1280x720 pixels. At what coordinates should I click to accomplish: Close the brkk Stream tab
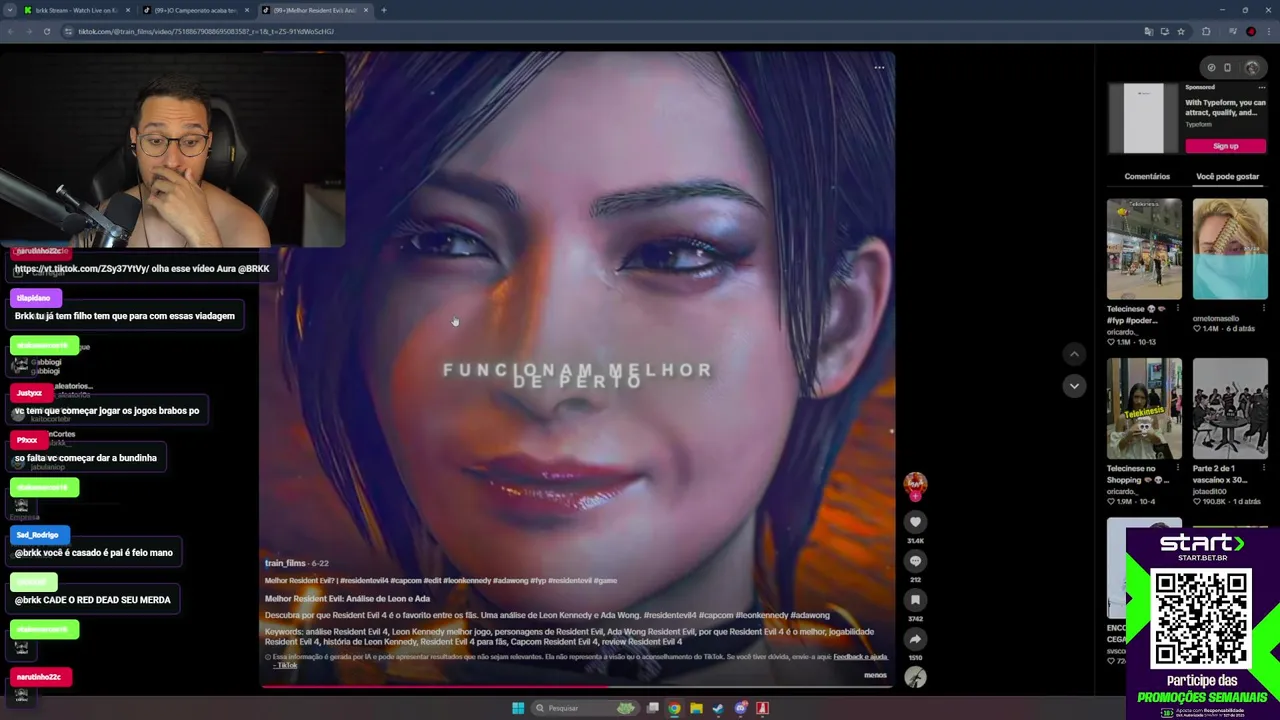127,10
